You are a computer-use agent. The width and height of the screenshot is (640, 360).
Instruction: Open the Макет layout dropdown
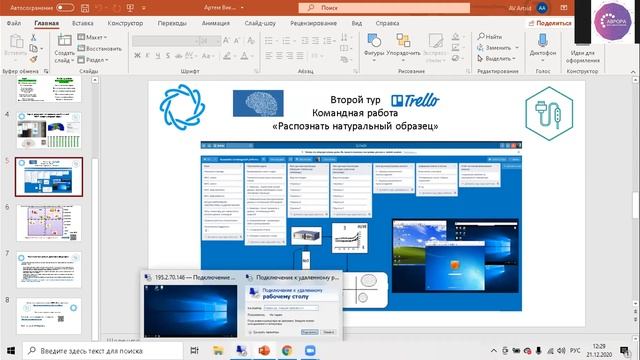pos(92,37)
